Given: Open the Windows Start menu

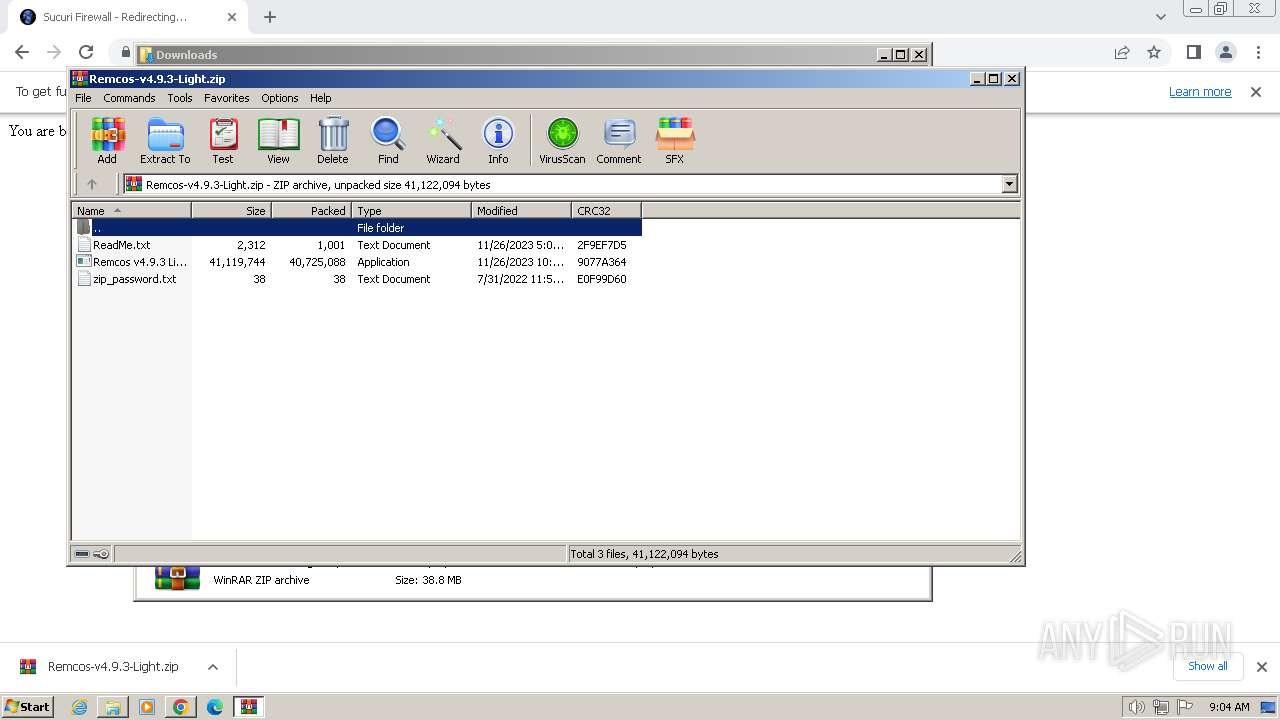Looking at the screenshot, I should click(x=28, y=706).
